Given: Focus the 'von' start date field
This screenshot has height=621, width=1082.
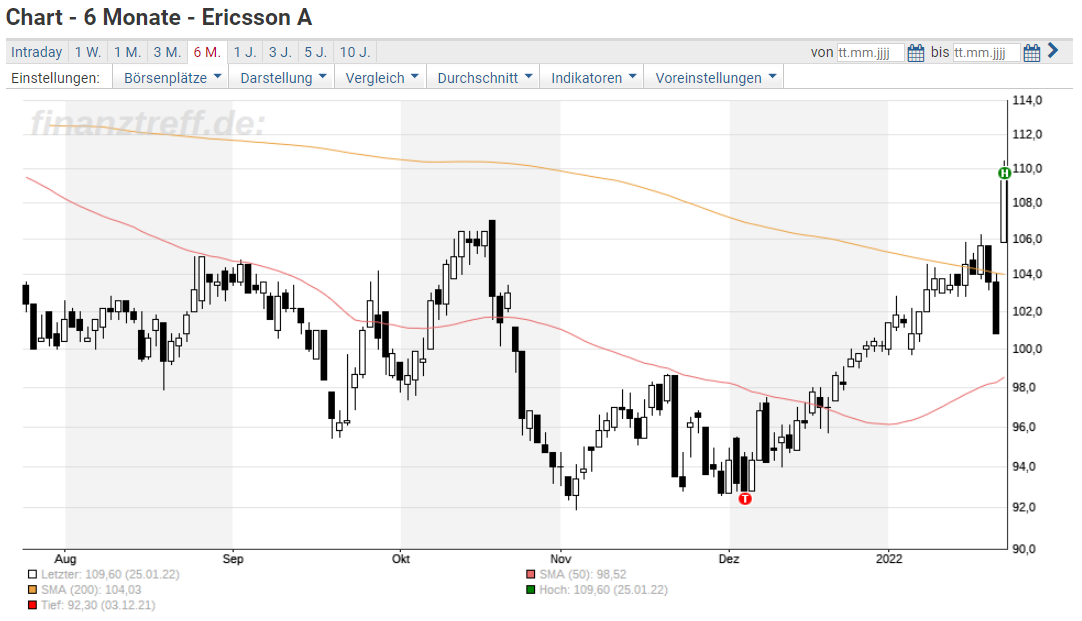Looking at the screenshot, I should click(870, 52).
